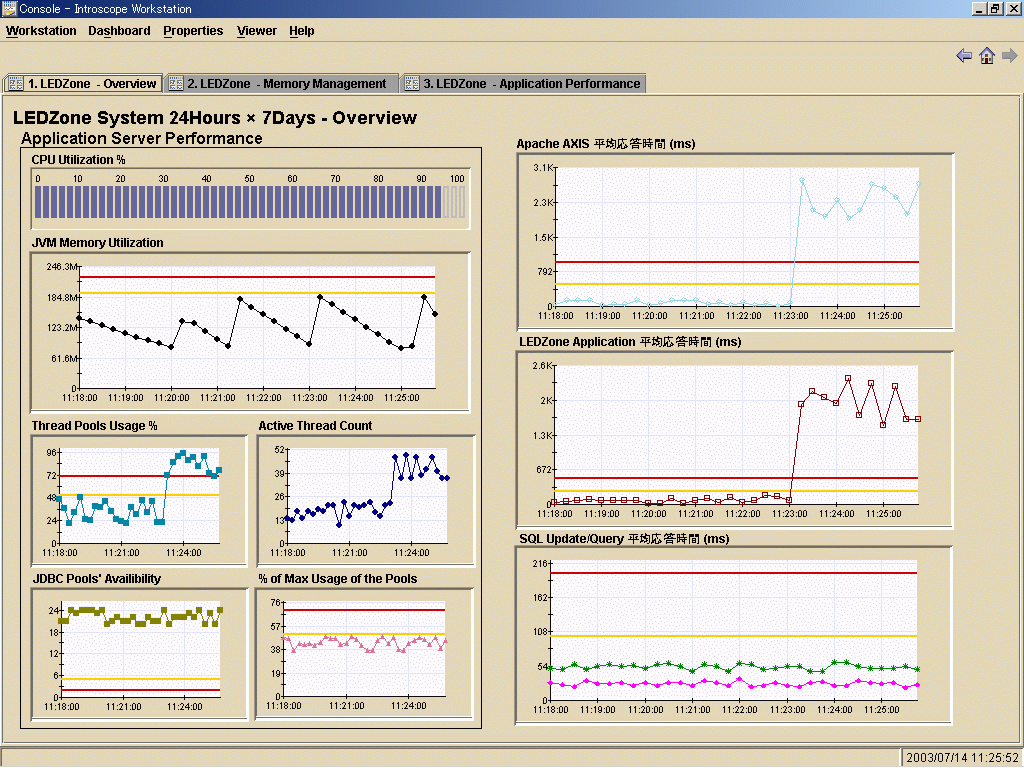Click the JDBC Pools' Availibility chart
This screenshot has width=1024, height=768.
(140, 654)
